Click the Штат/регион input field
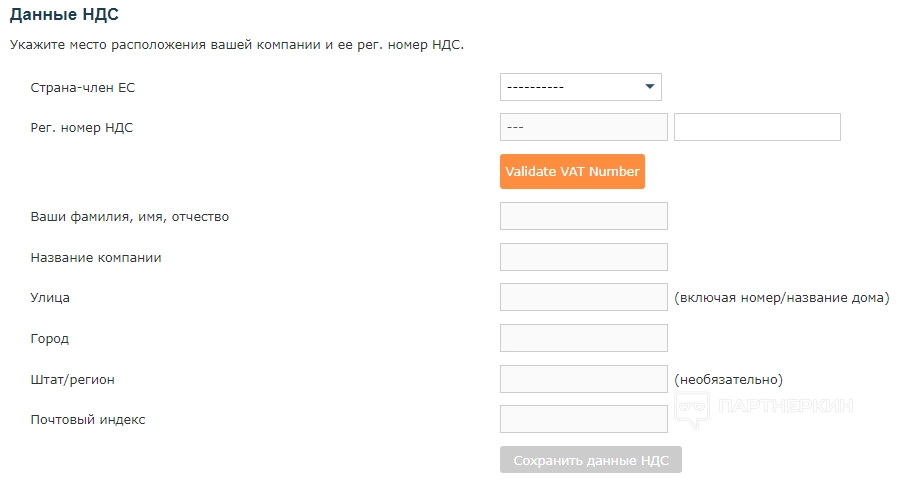 (583, 379)
